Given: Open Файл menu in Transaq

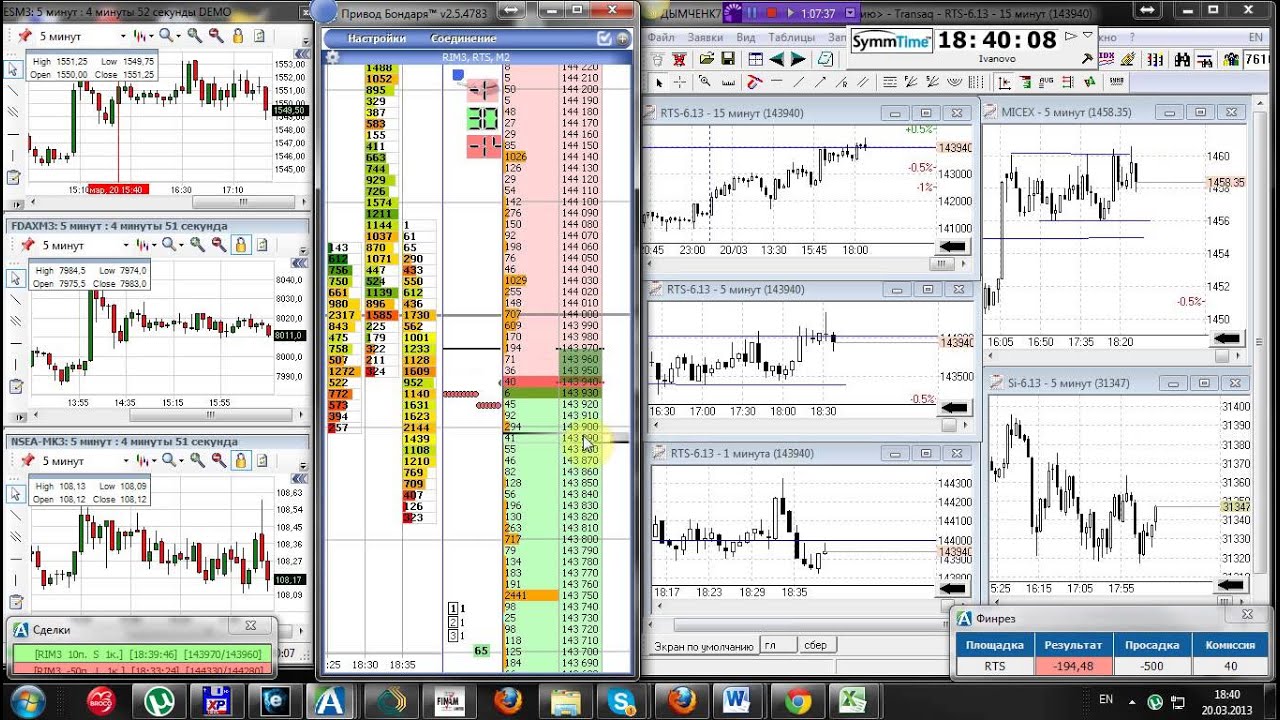Looking at the screenshot, I should (661, 37).
